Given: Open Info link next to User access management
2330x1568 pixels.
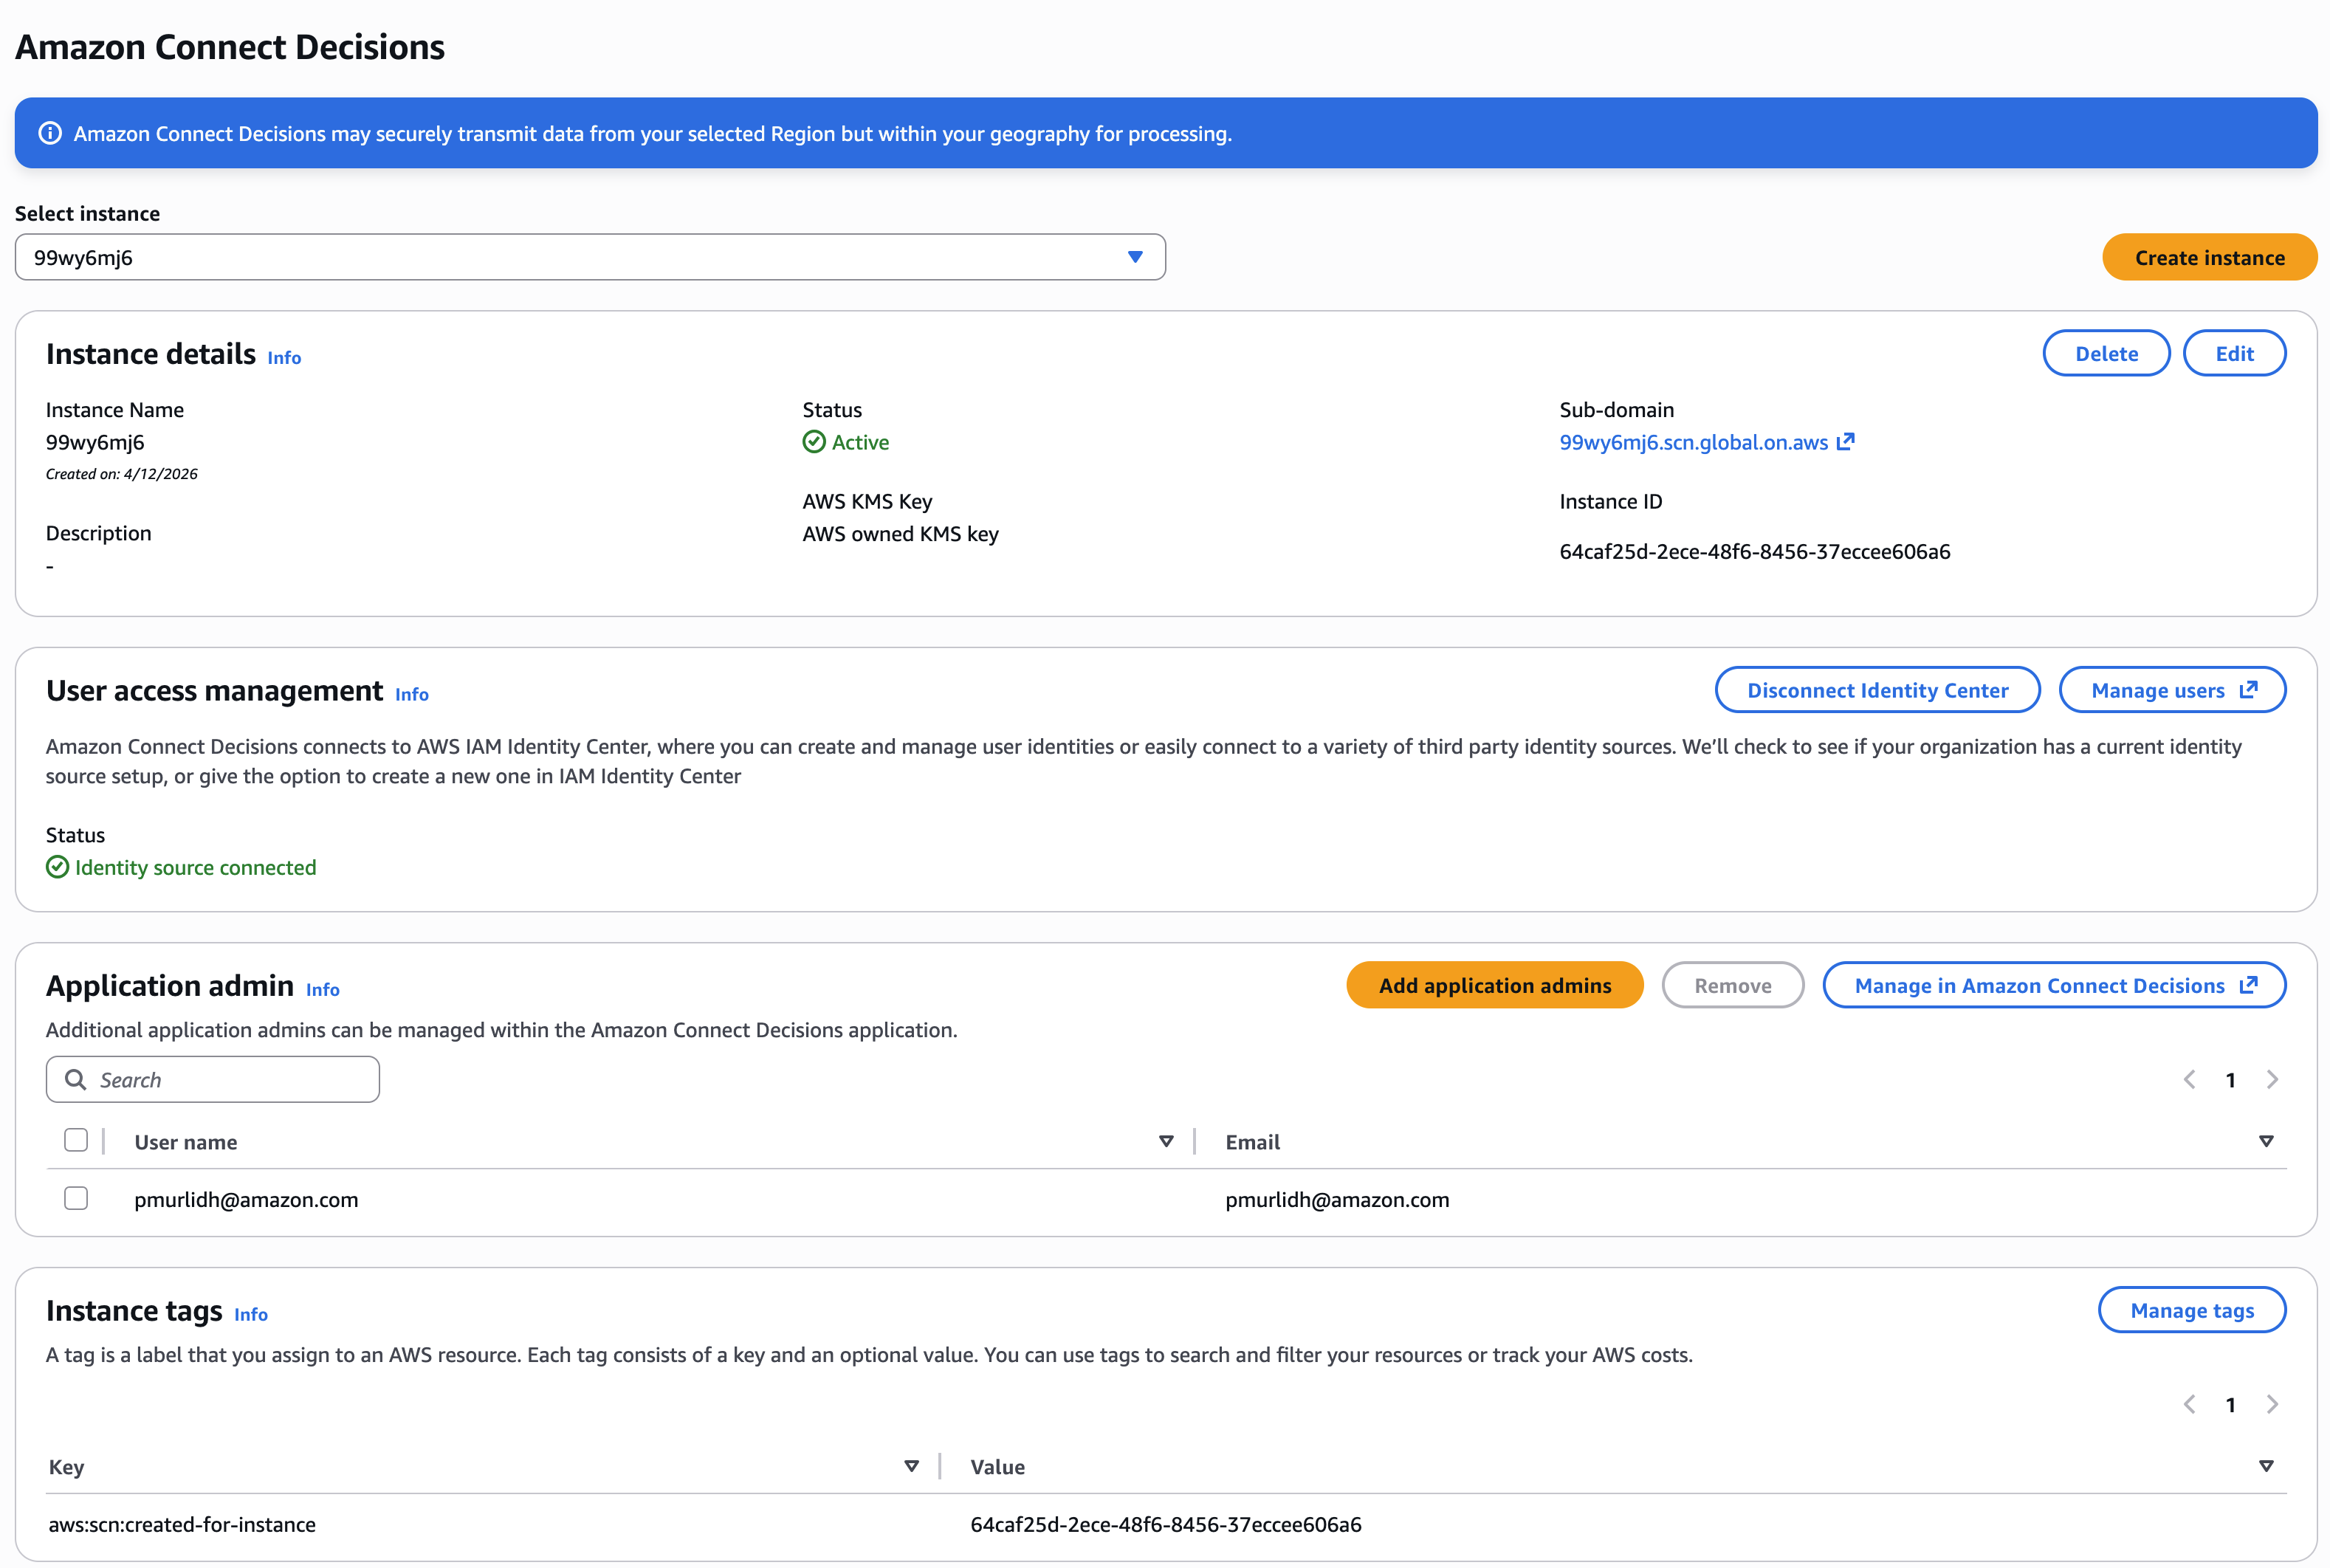Looking at the screenshot, I should pyautogui.click(x=412, y=694).
